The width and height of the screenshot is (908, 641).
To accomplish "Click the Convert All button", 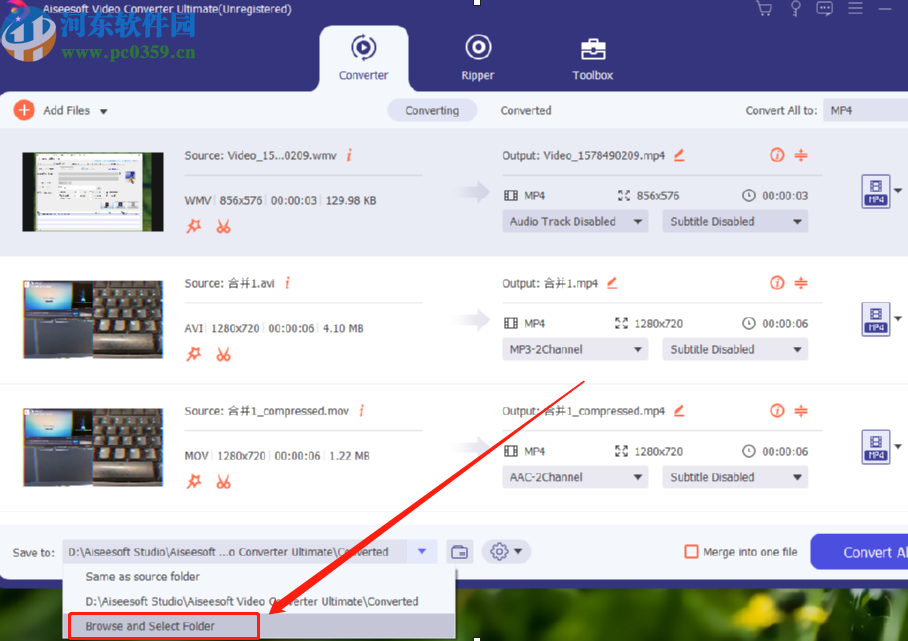I will [x=871, y=551].
